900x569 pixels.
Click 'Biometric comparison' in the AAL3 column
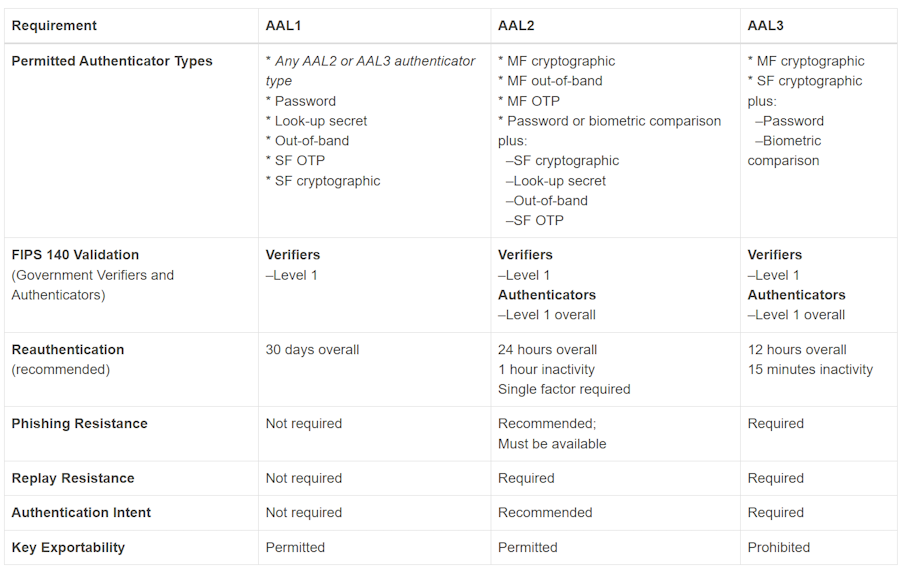point(786,151)
